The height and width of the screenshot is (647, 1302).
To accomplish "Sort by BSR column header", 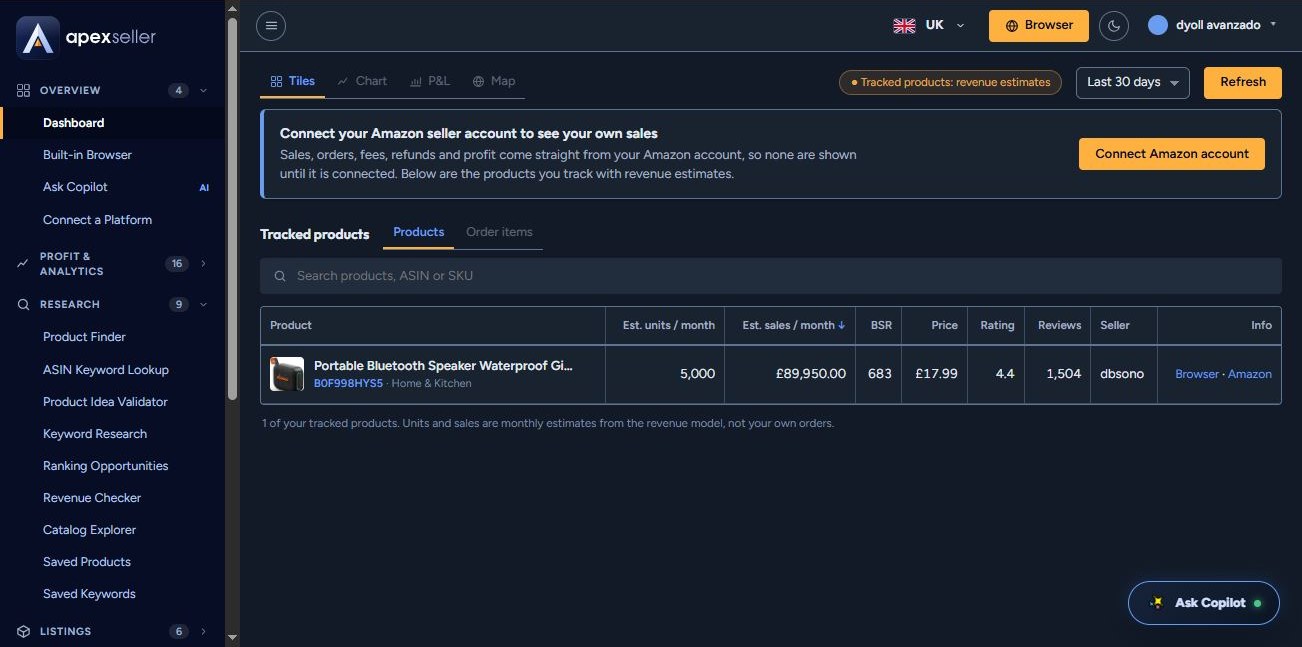I will (881, 325).
